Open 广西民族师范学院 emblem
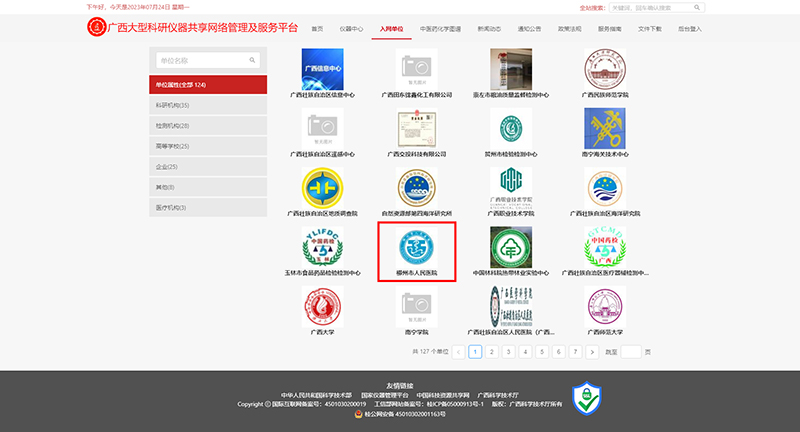Image resolution: width=800 pixels, height=432 pixels. (605, 69)
